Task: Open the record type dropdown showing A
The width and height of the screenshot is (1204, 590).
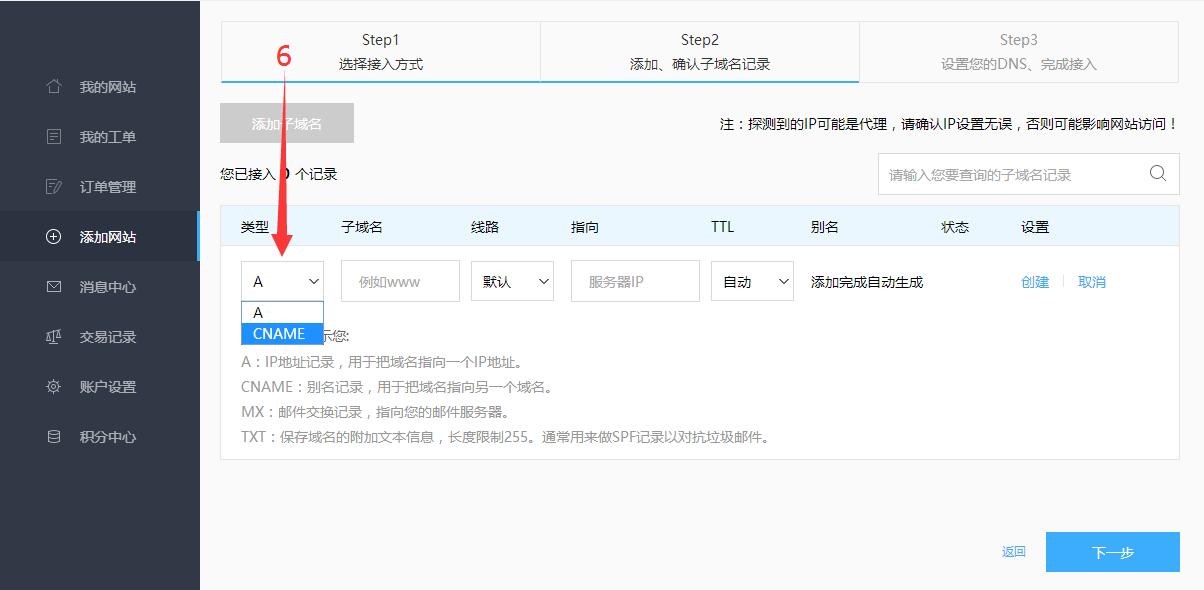Action: click(282, 281)
